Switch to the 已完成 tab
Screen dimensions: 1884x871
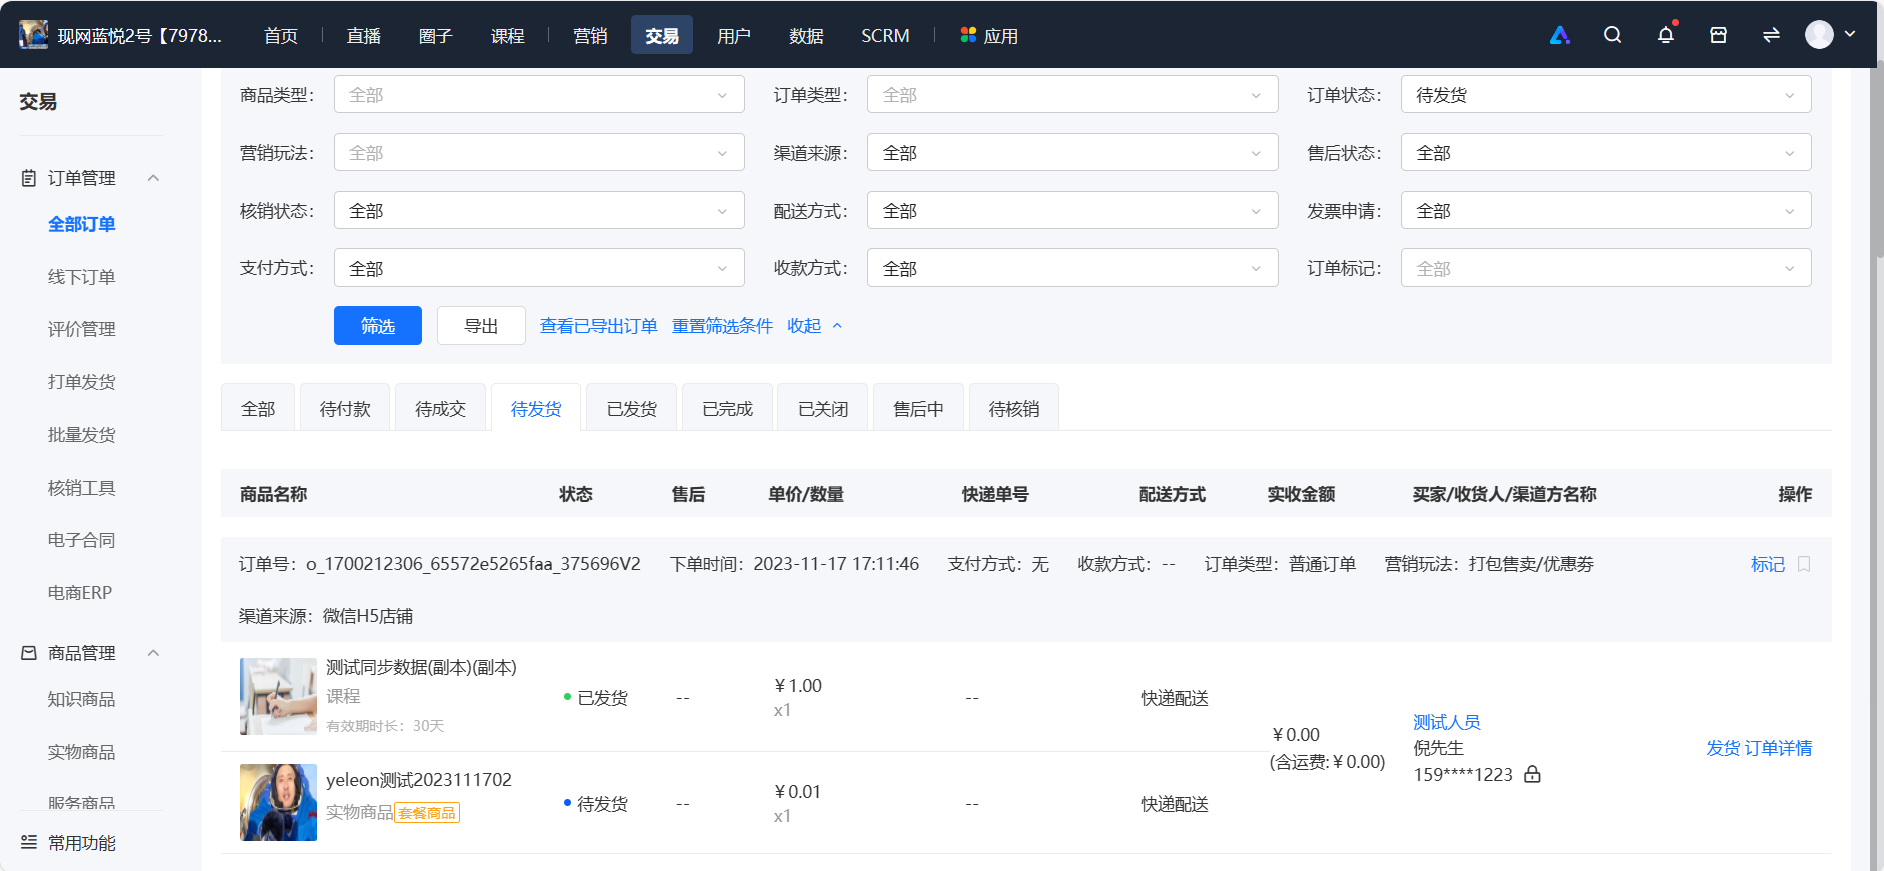pos(727,408)
